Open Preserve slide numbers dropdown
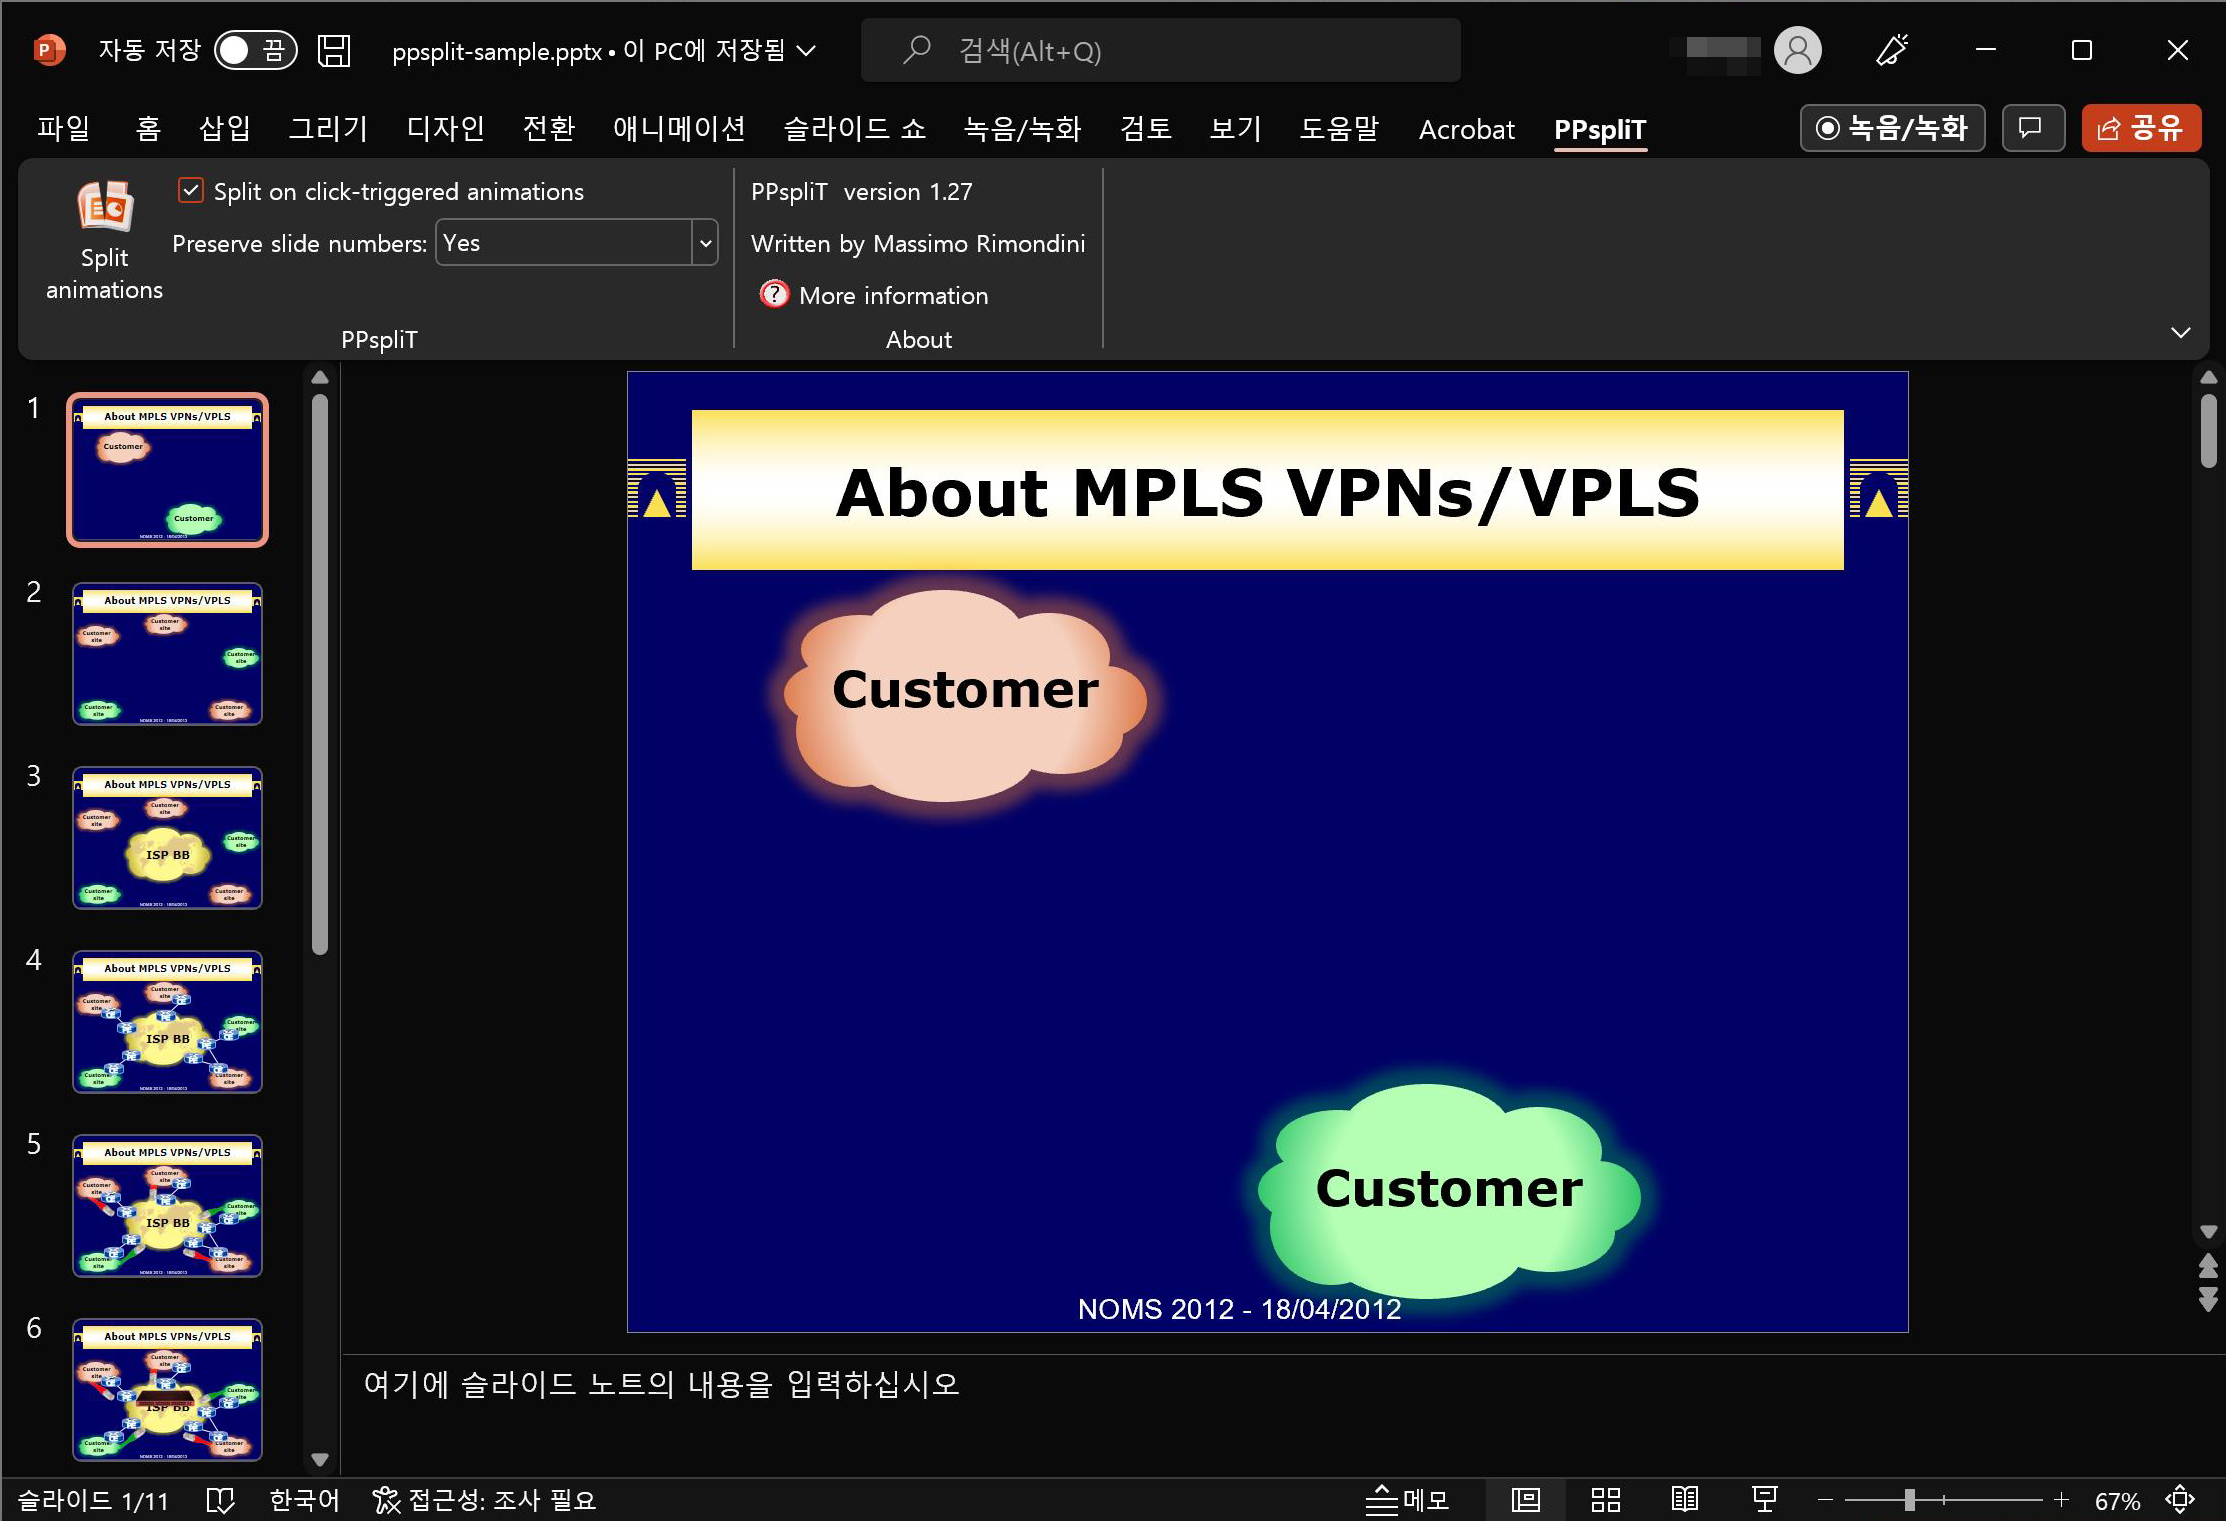This screenshot has height=1521, width=2226. click(x=705, y=243)
